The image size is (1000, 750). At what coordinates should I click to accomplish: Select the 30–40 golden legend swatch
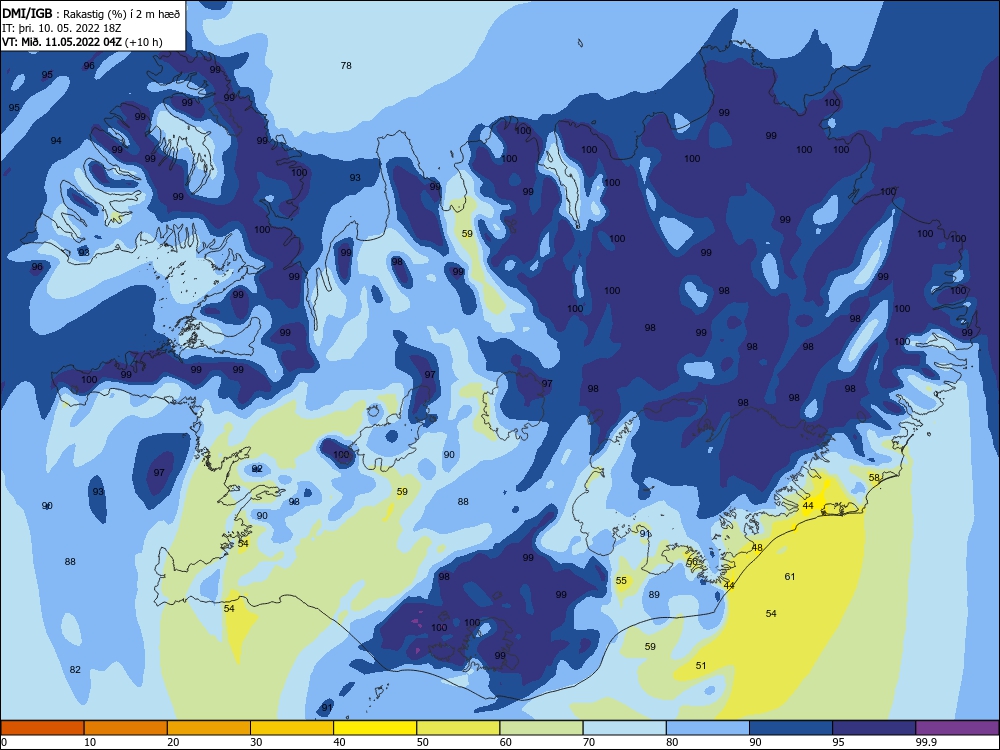[292, 728]
